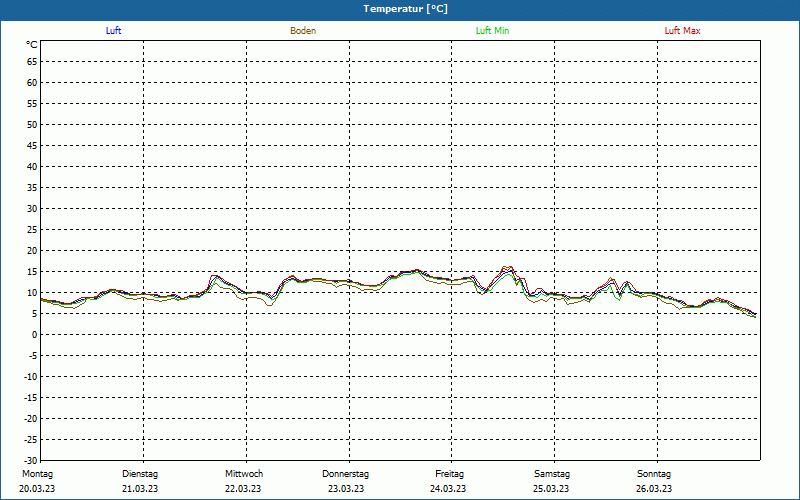Click the date 20.03.23
Image resolution: width=800 pixels, height=500 pixels.
click(37, 489)
